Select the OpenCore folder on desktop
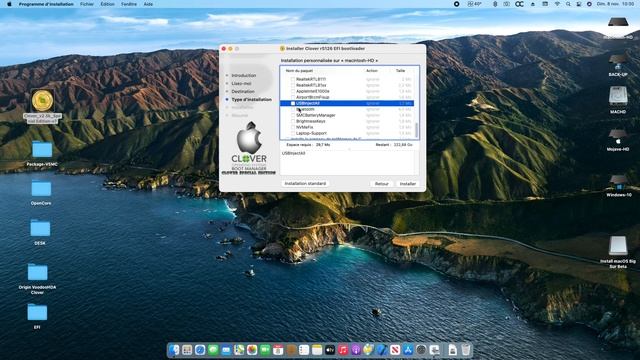 (41, 189)
